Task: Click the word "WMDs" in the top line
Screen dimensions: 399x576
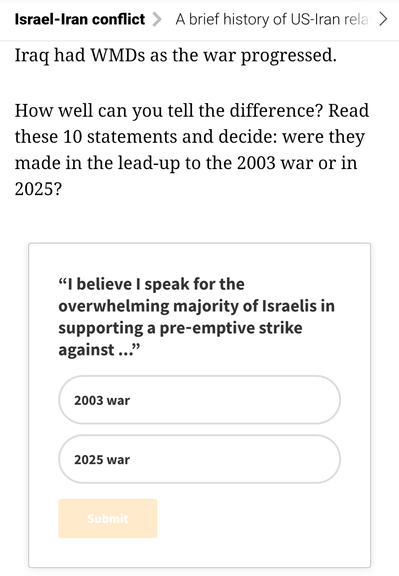Action: (x=118, y=55)
